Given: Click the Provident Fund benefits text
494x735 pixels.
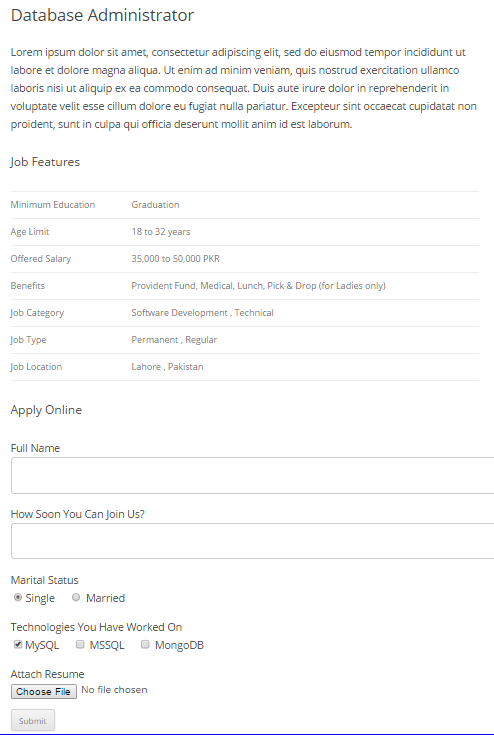Looking at the screenshot, I should (x=258, y=286).
